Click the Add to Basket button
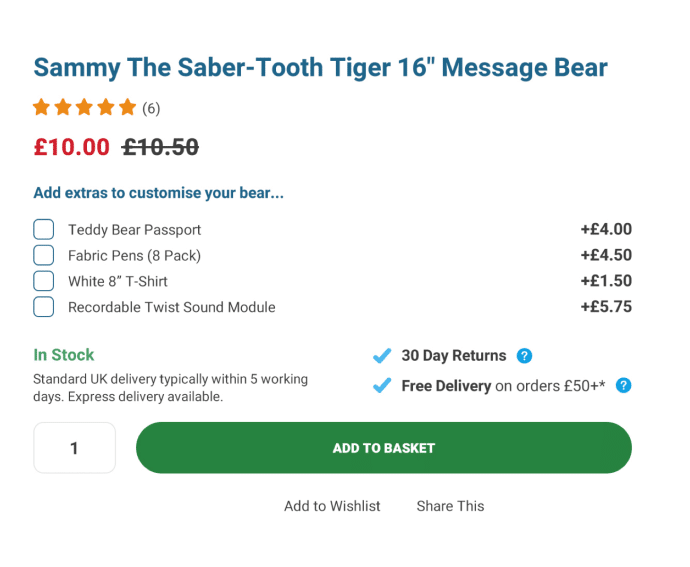The width and height of the screenshot is (690, 567). pyautogui.click(x=384, y=448)
